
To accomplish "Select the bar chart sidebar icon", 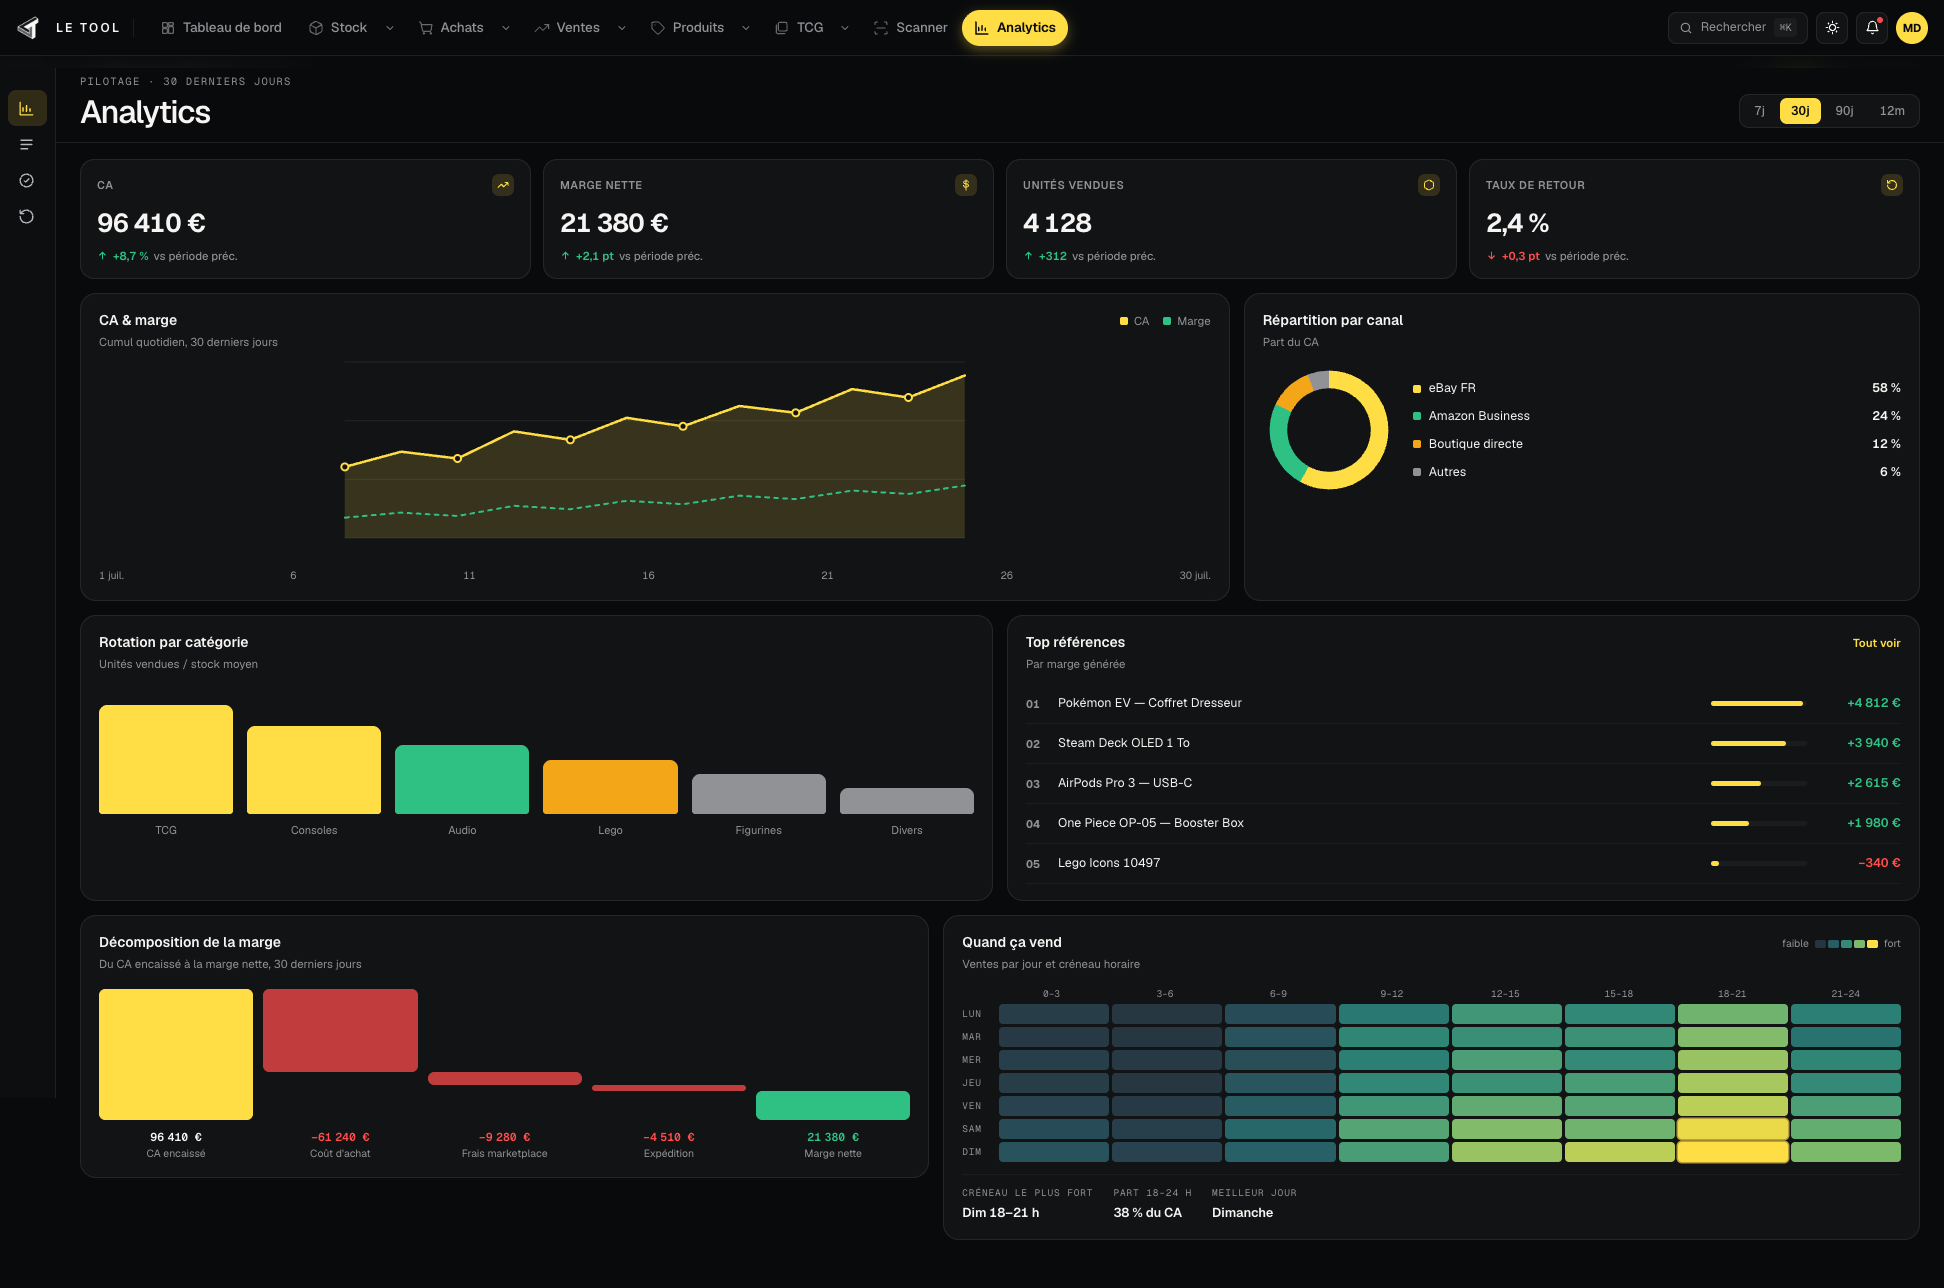I will coord(27,108).
